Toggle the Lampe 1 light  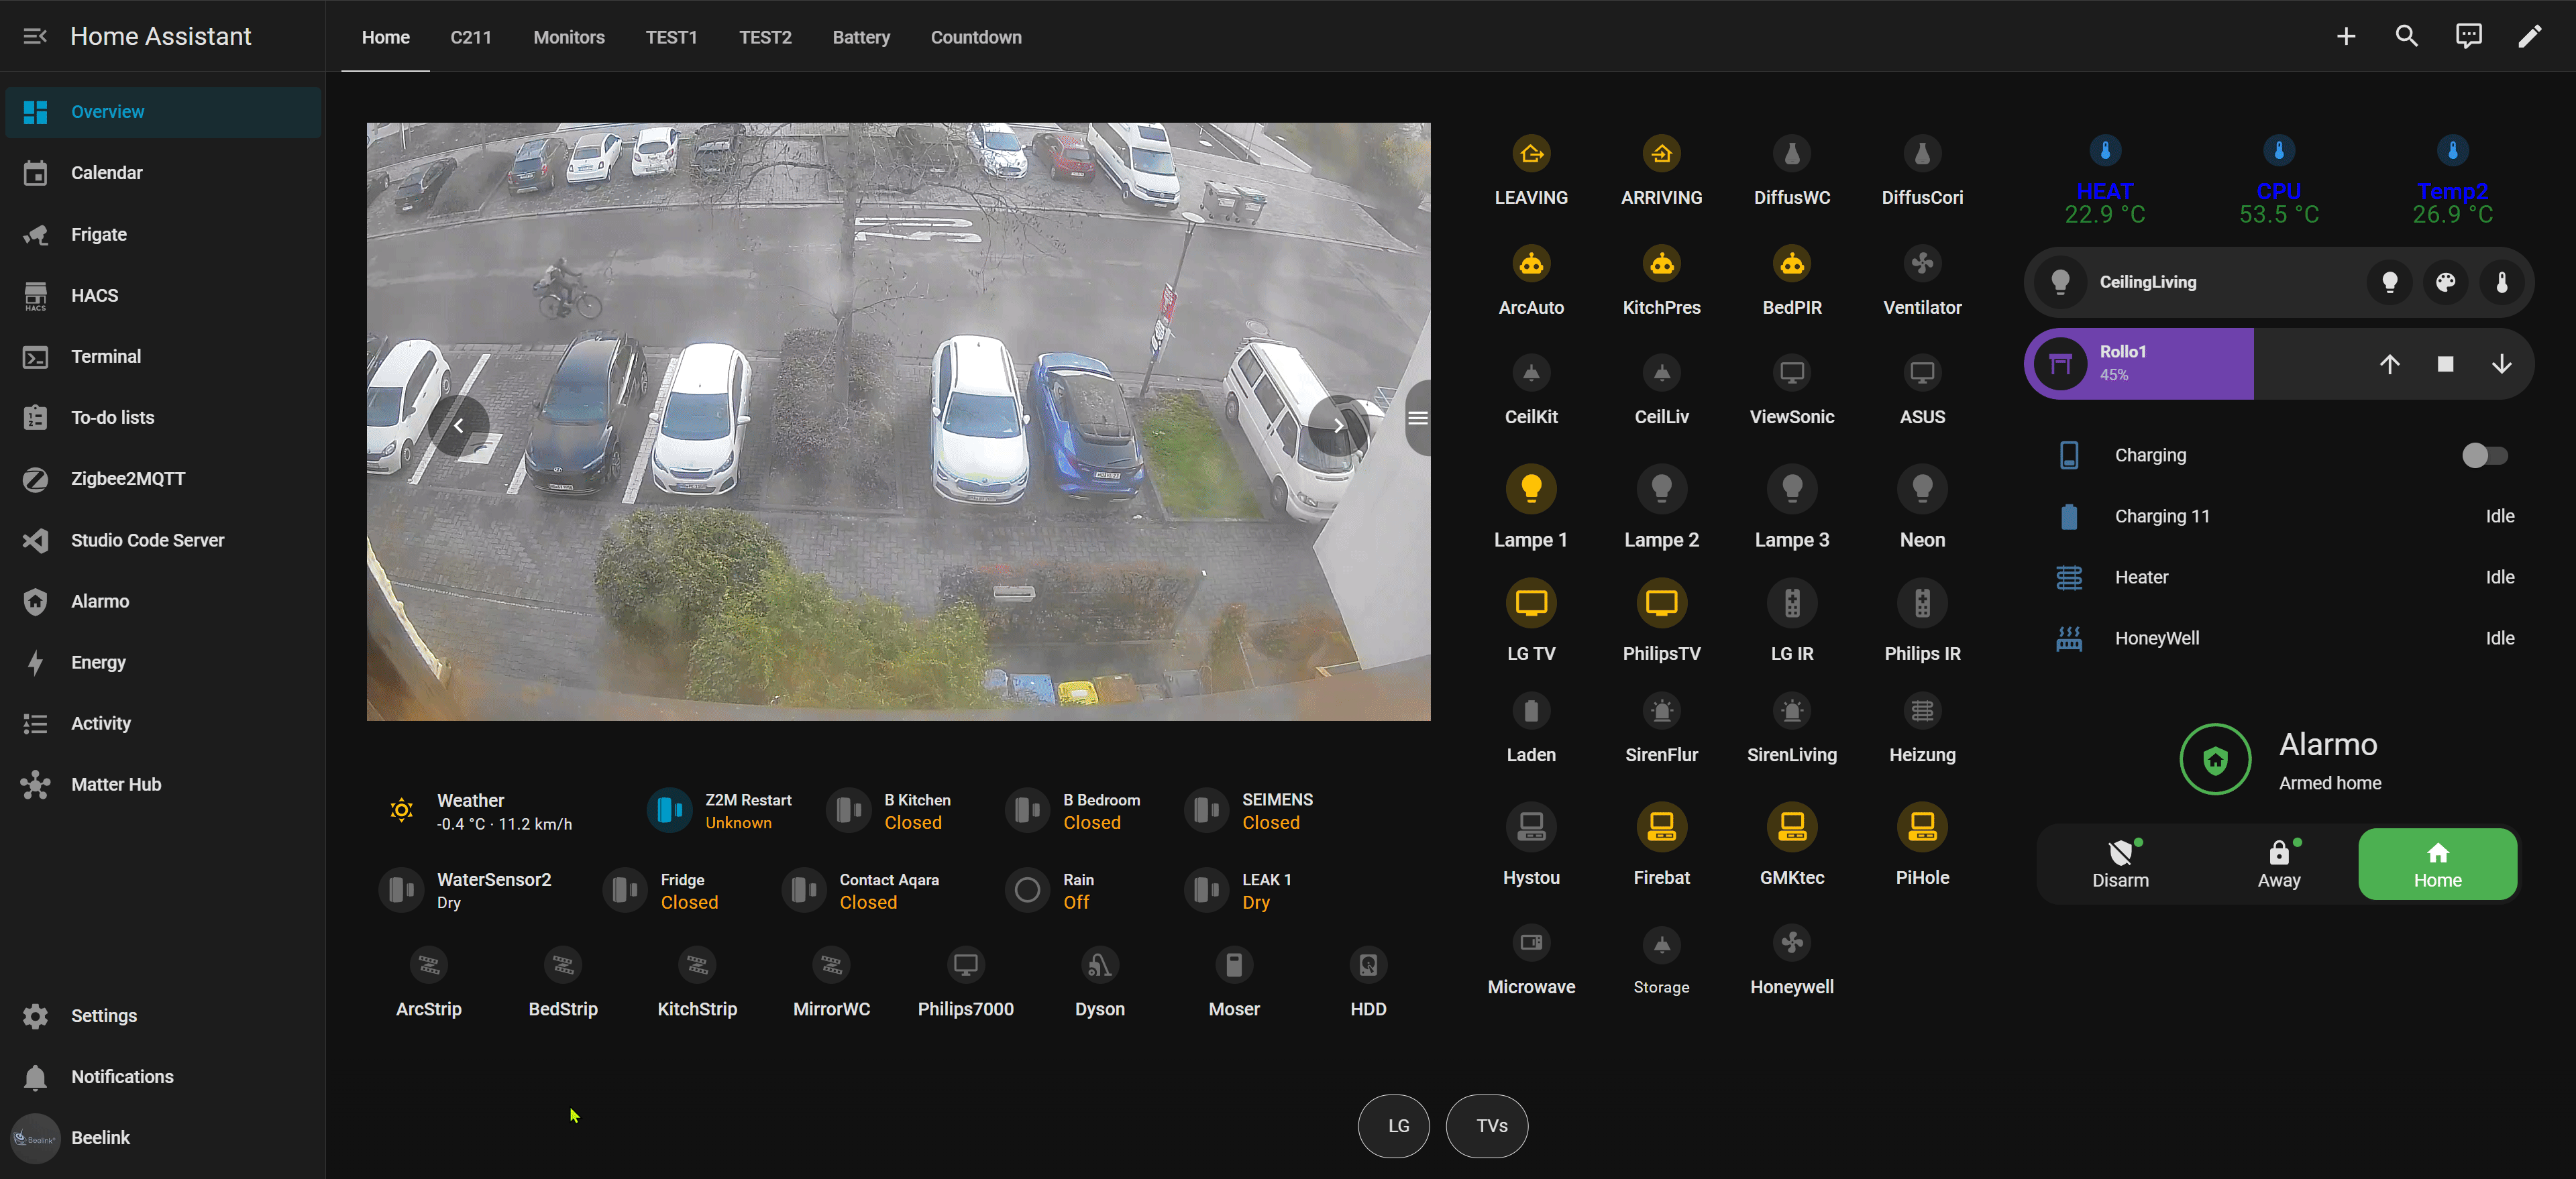pos(1530,489)
